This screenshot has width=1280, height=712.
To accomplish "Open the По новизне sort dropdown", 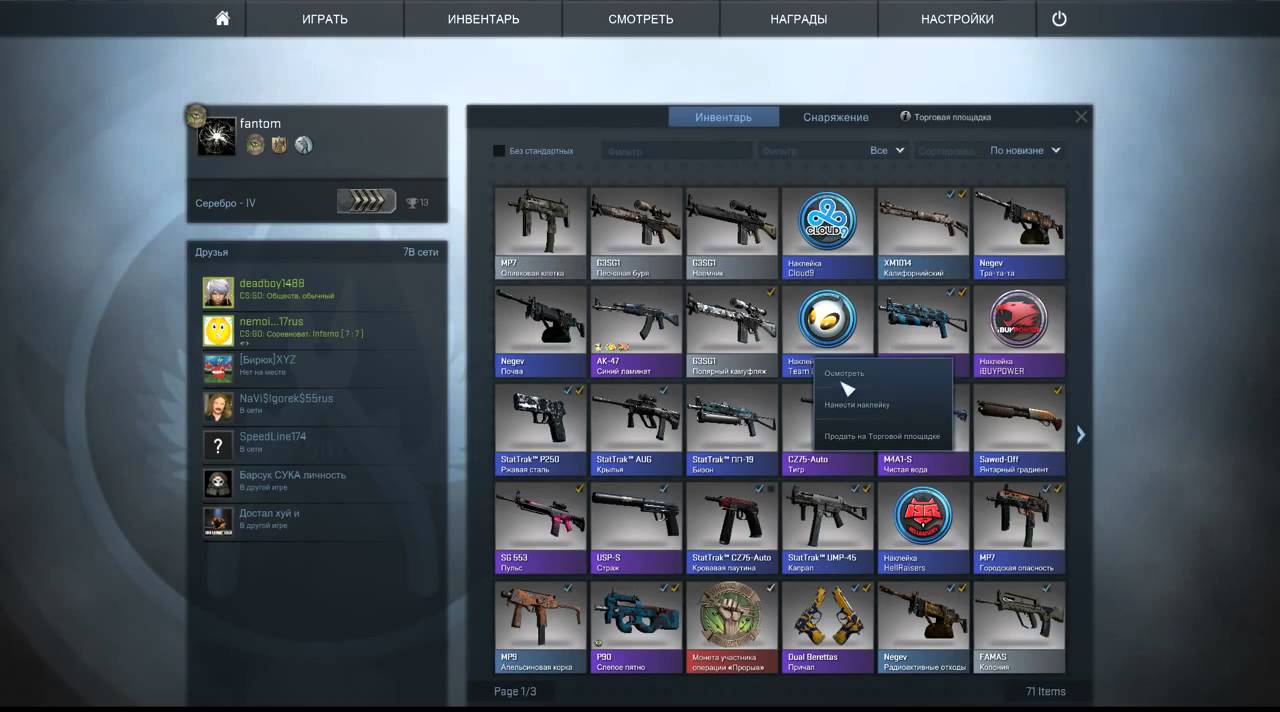I will coord(1025,151).
